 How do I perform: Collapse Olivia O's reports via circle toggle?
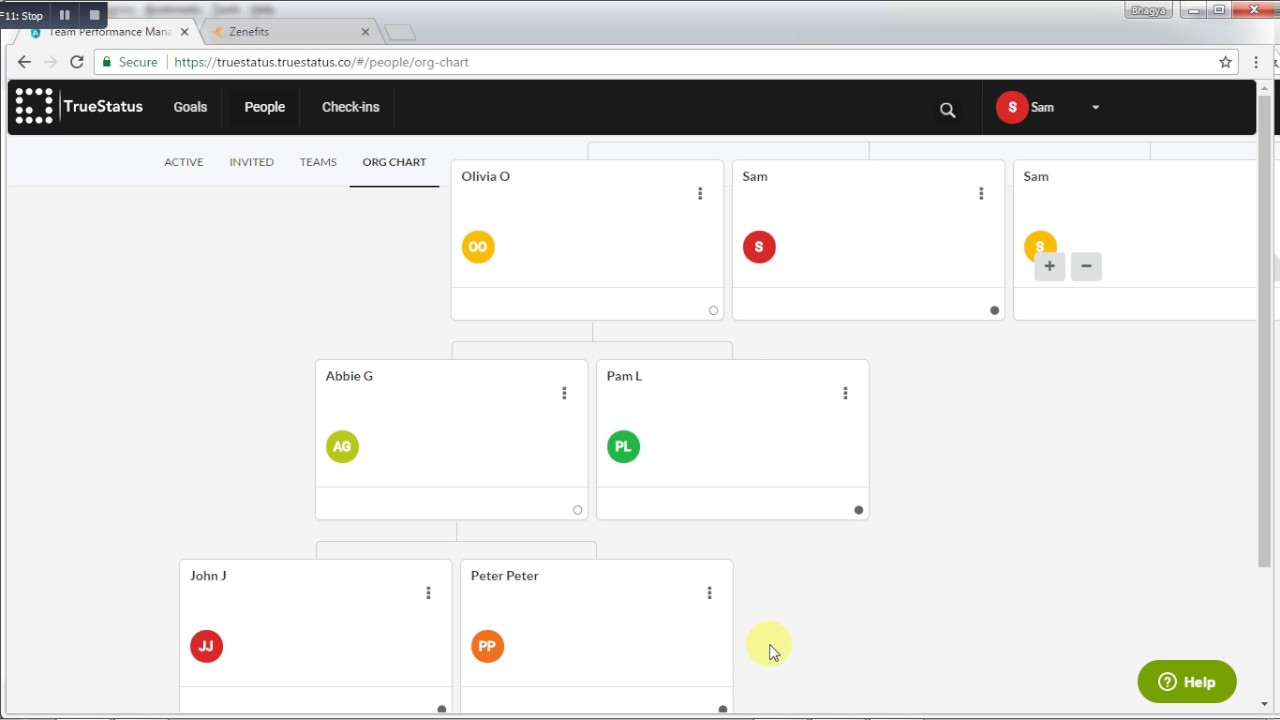coord(713,310)
